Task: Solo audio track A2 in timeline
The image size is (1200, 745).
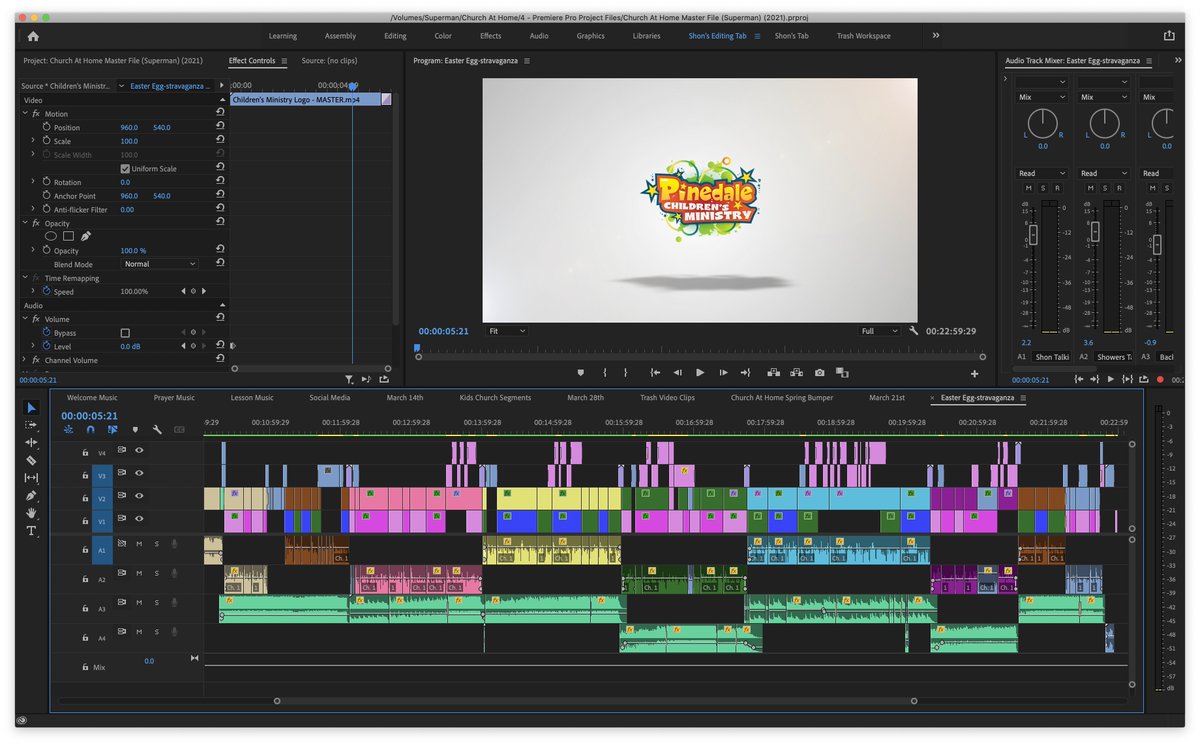Action: tap(156, 572)
